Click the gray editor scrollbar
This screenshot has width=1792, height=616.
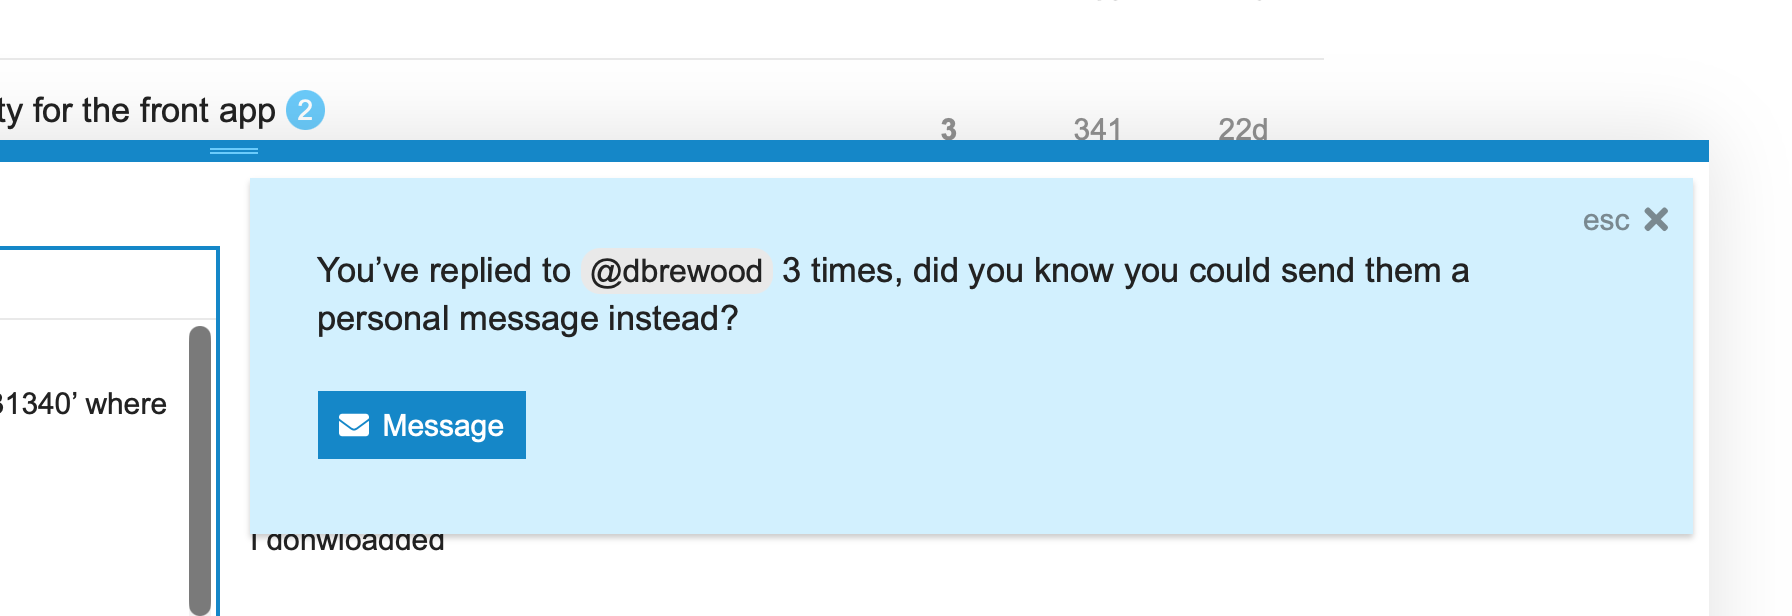point(200,468)
